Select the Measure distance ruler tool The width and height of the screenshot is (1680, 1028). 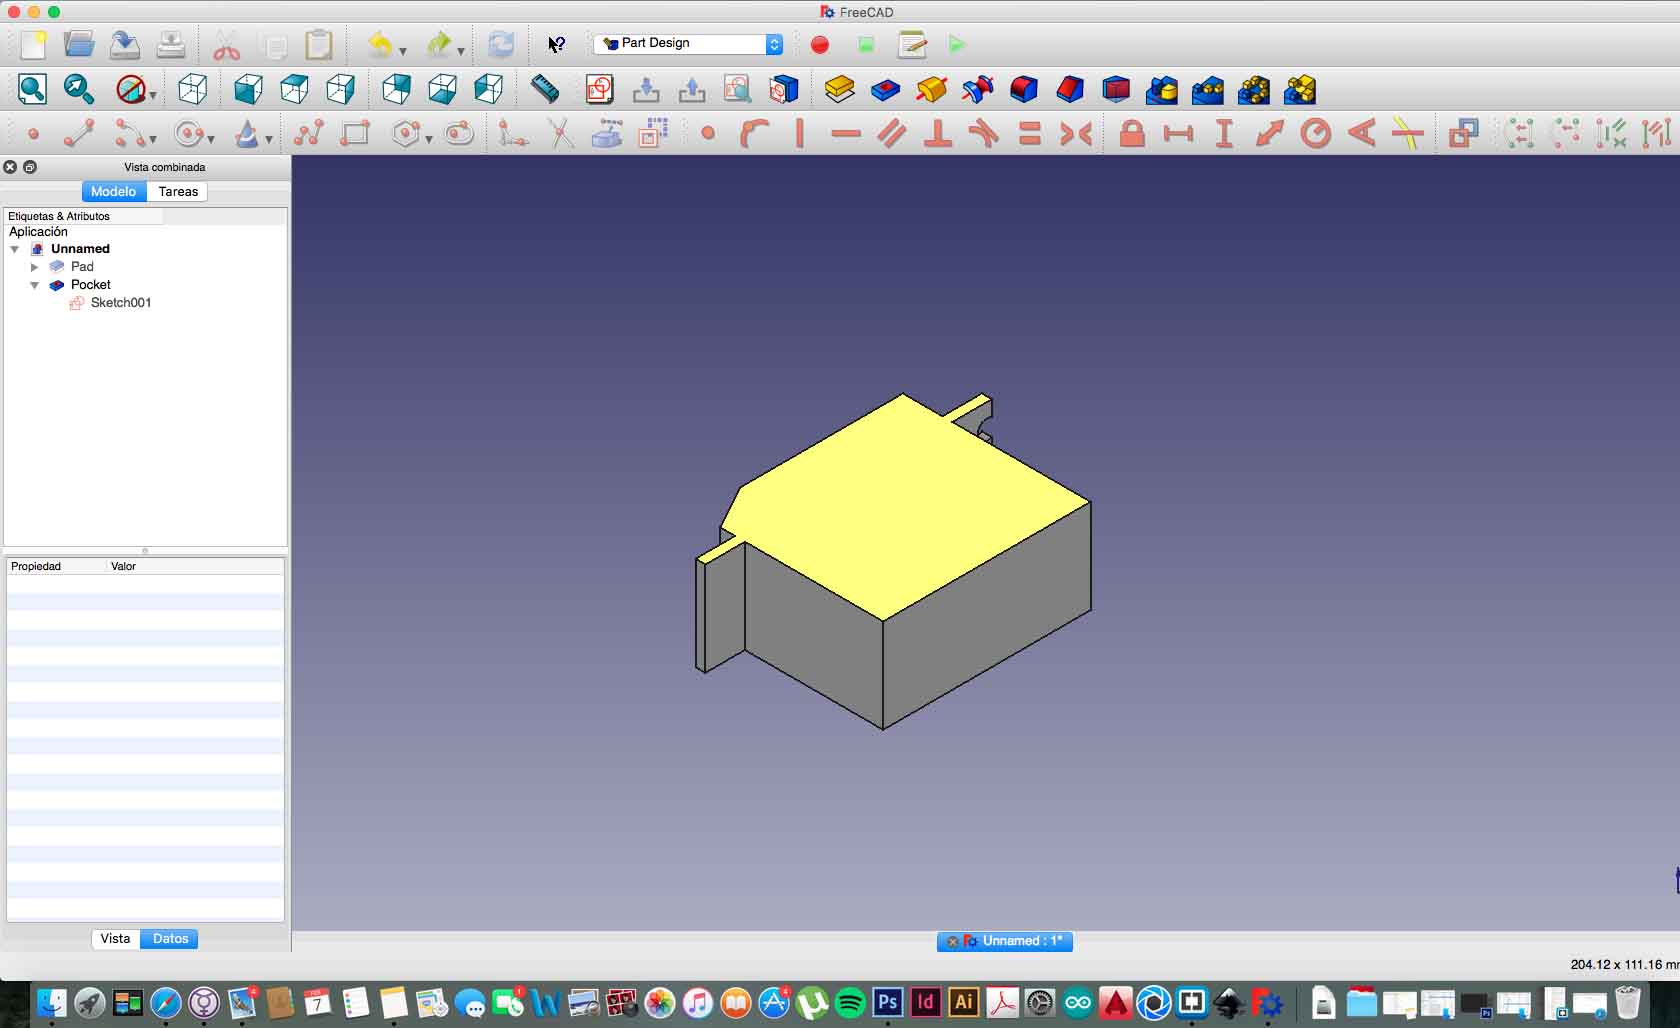[544, 89]
